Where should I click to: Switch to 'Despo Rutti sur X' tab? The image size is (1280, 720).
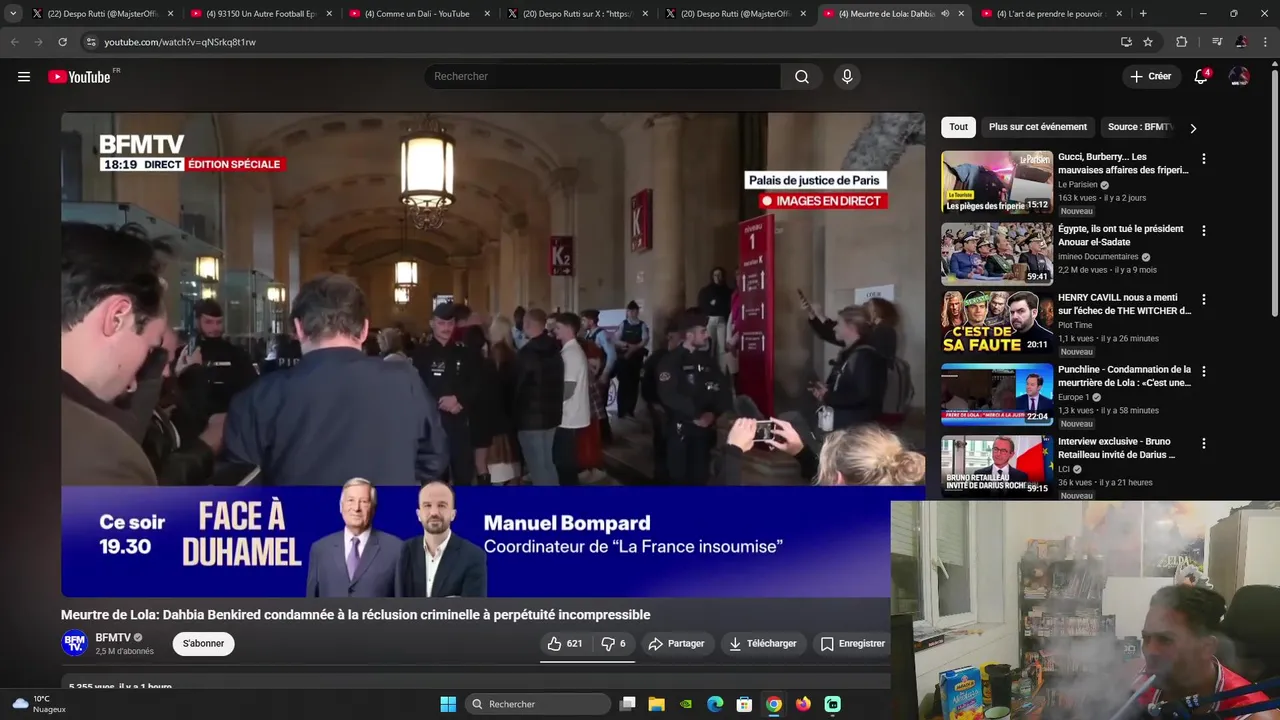(x=576, y=14)
